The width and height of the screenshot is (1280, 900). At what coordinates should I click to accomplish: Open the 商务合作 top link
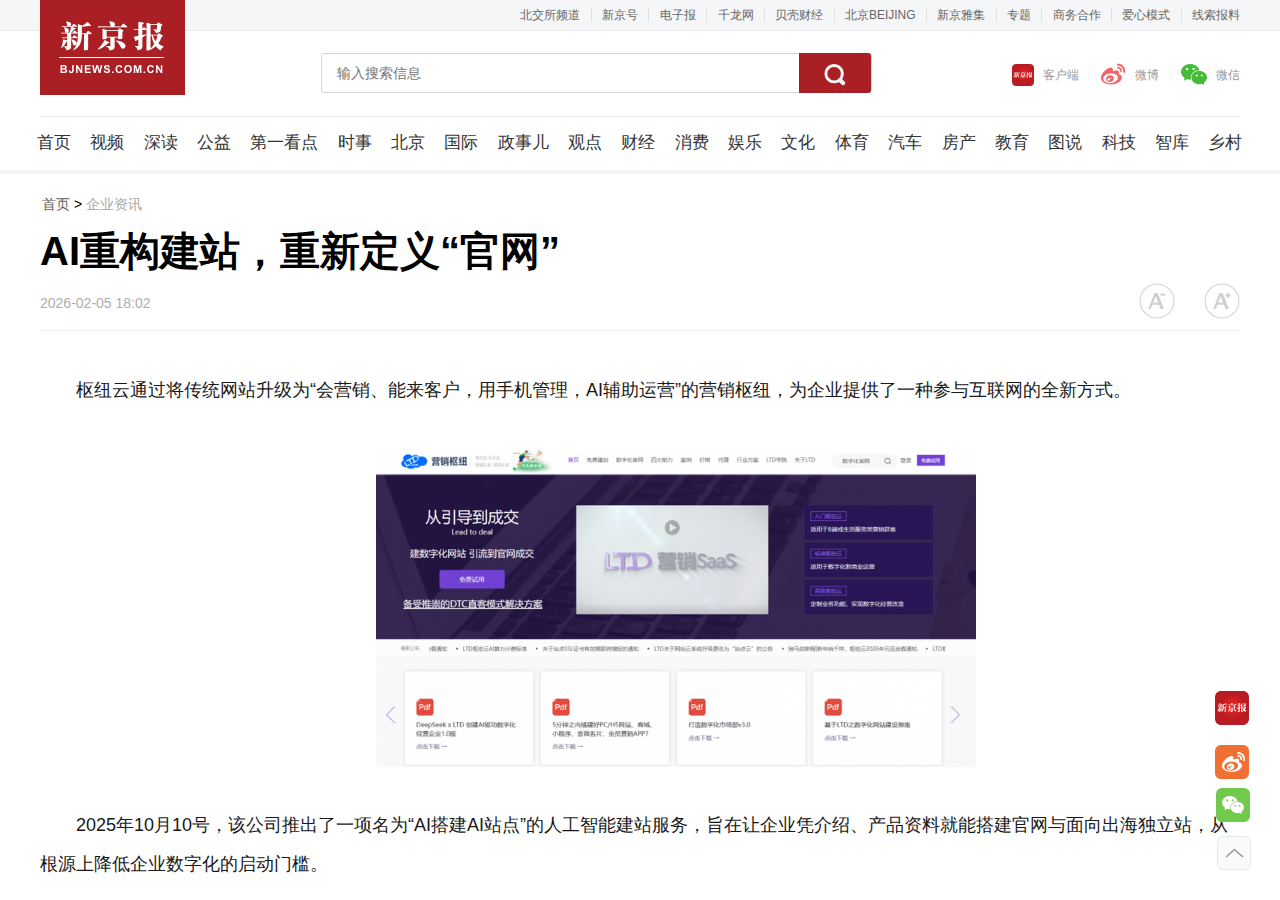1077,15
